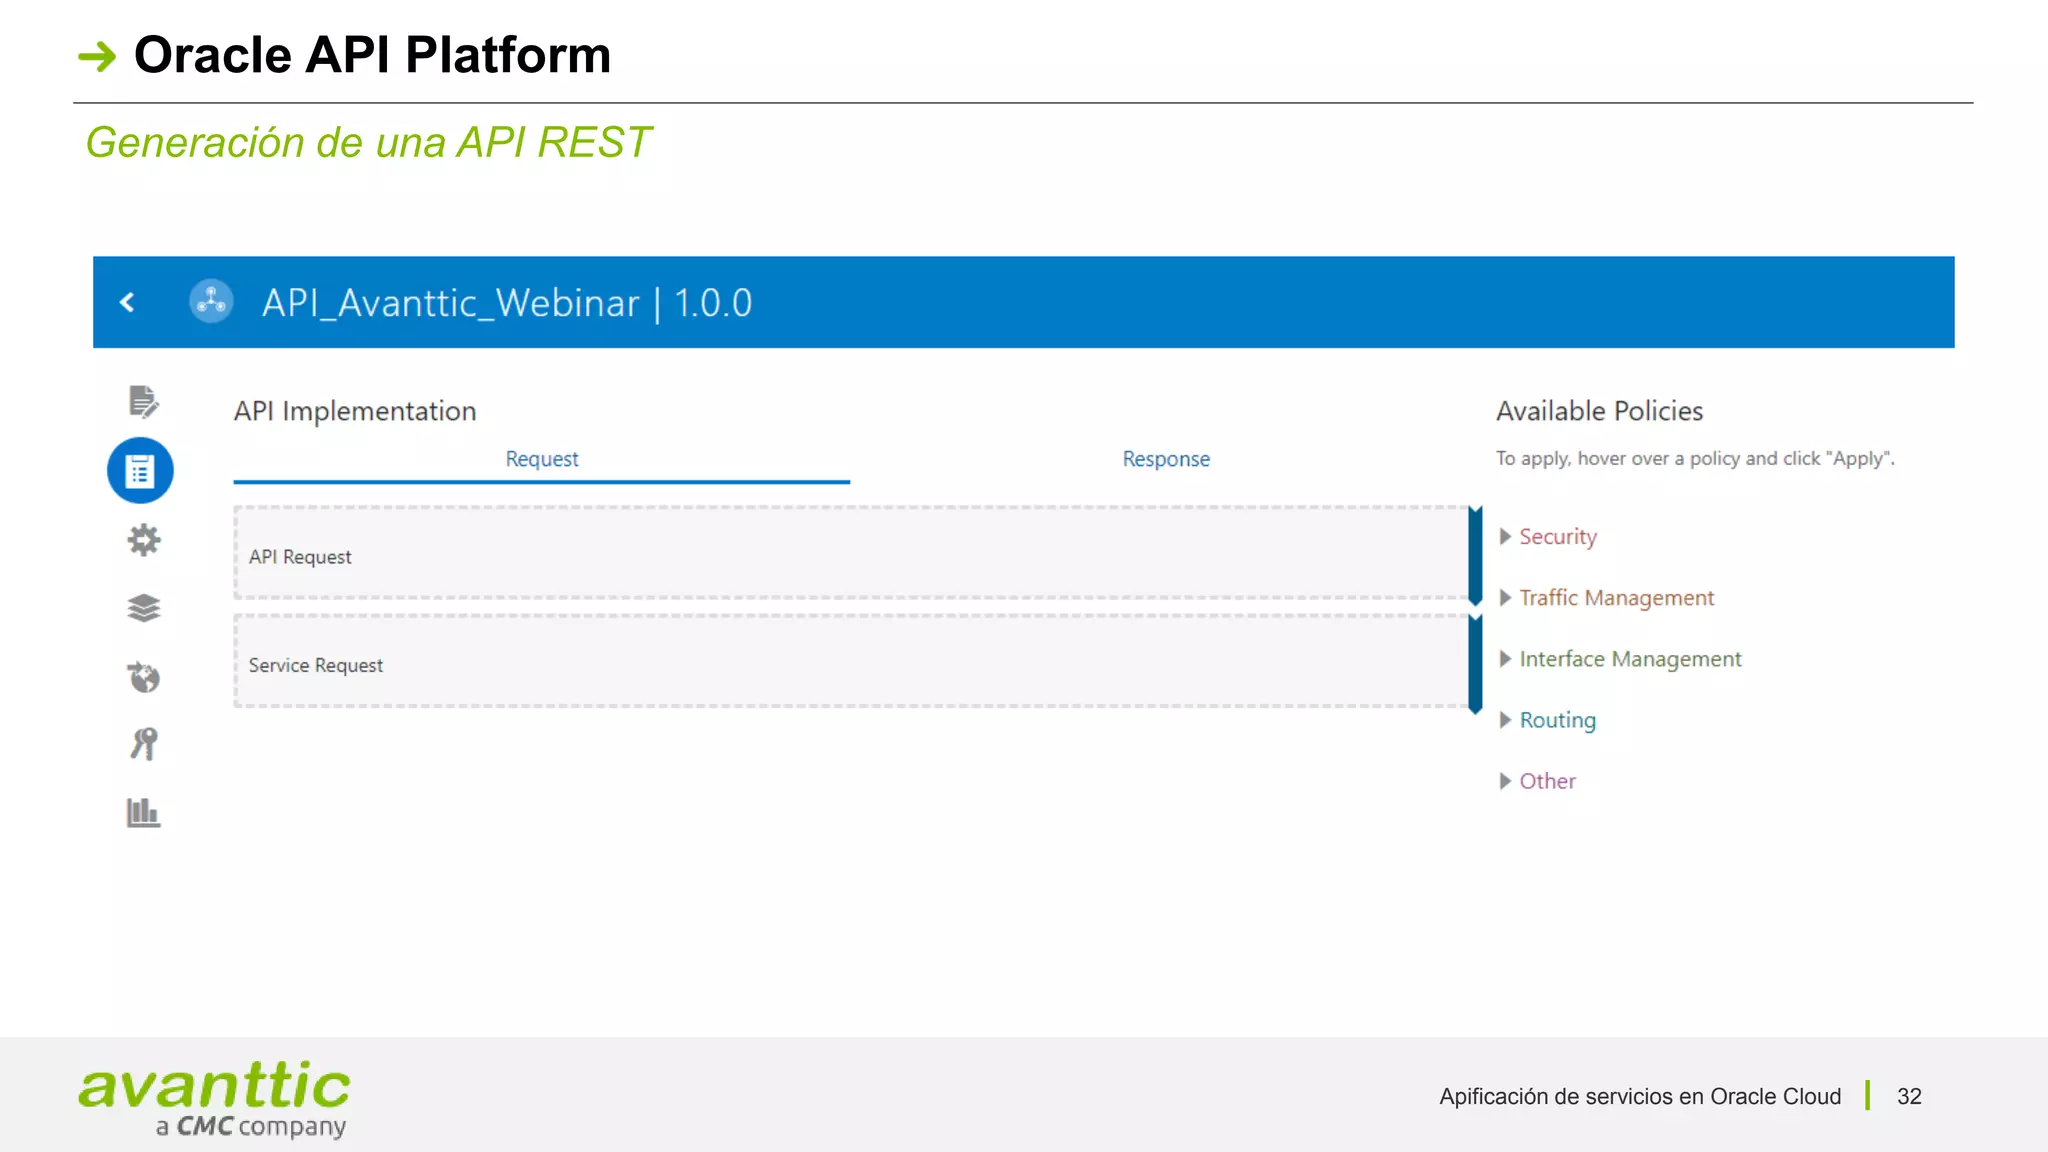Viewport: 2048px width, 1152px height.
Task: Click the Interface Management category label
Action: click(1630, 659)
